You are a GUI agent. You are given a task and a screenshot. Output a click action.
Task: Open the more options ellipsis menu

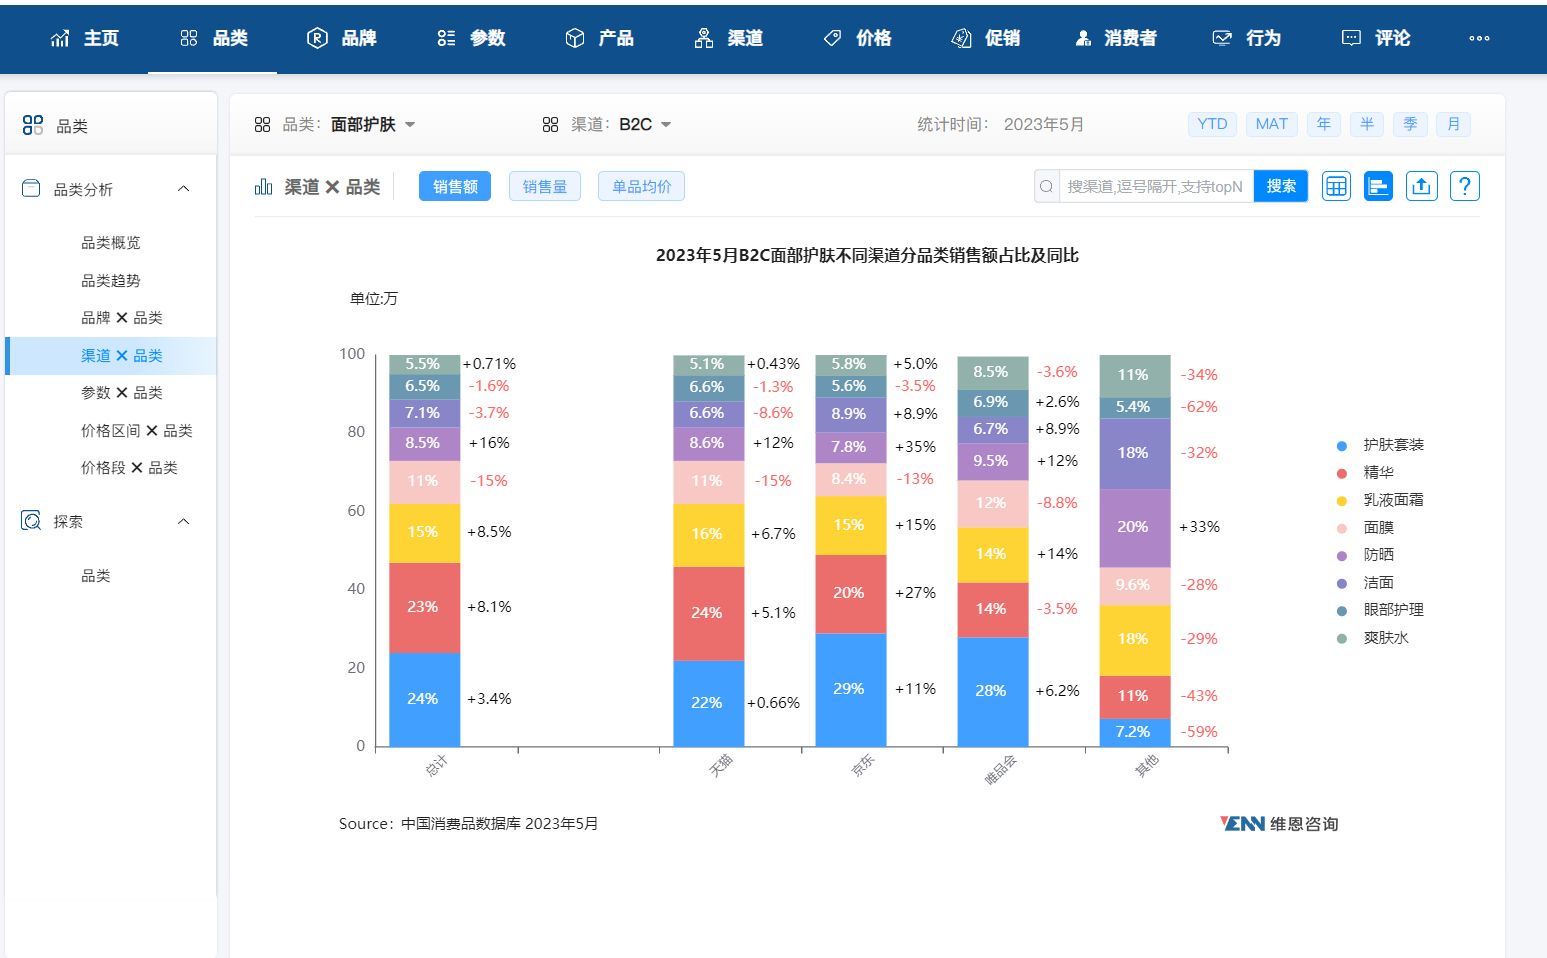1479,38
